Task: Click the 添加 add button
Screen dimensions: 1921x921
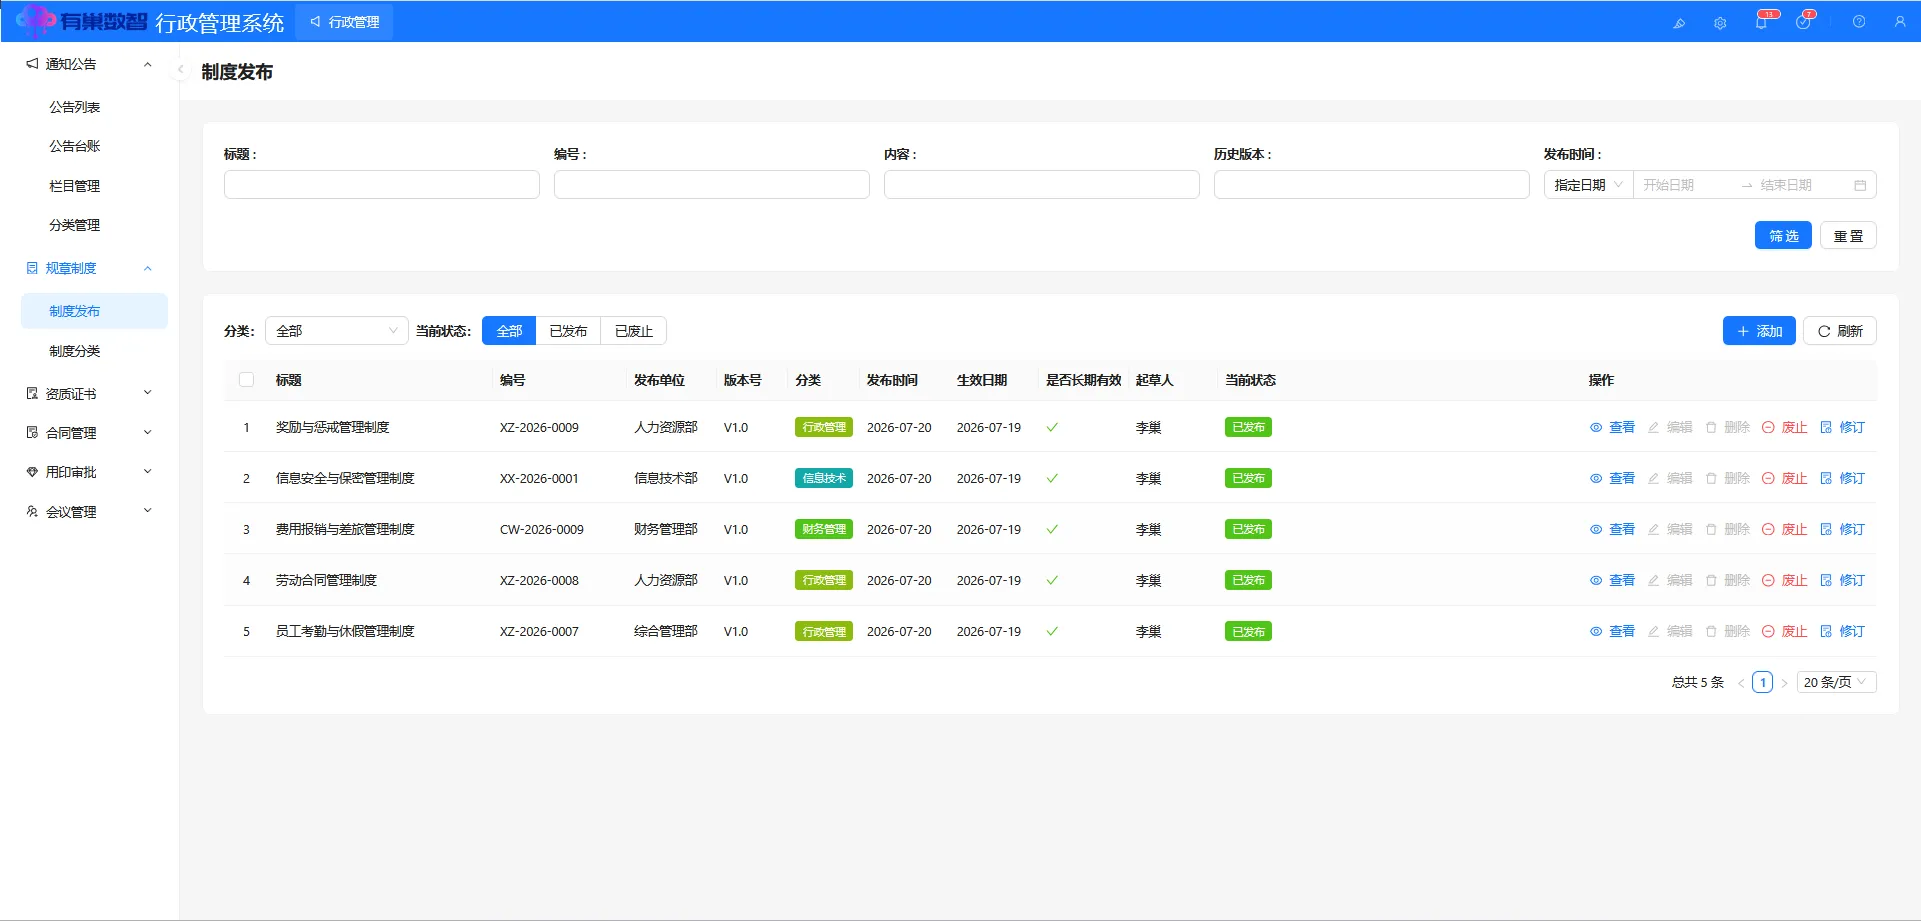Action: (x=1759, y=331)
